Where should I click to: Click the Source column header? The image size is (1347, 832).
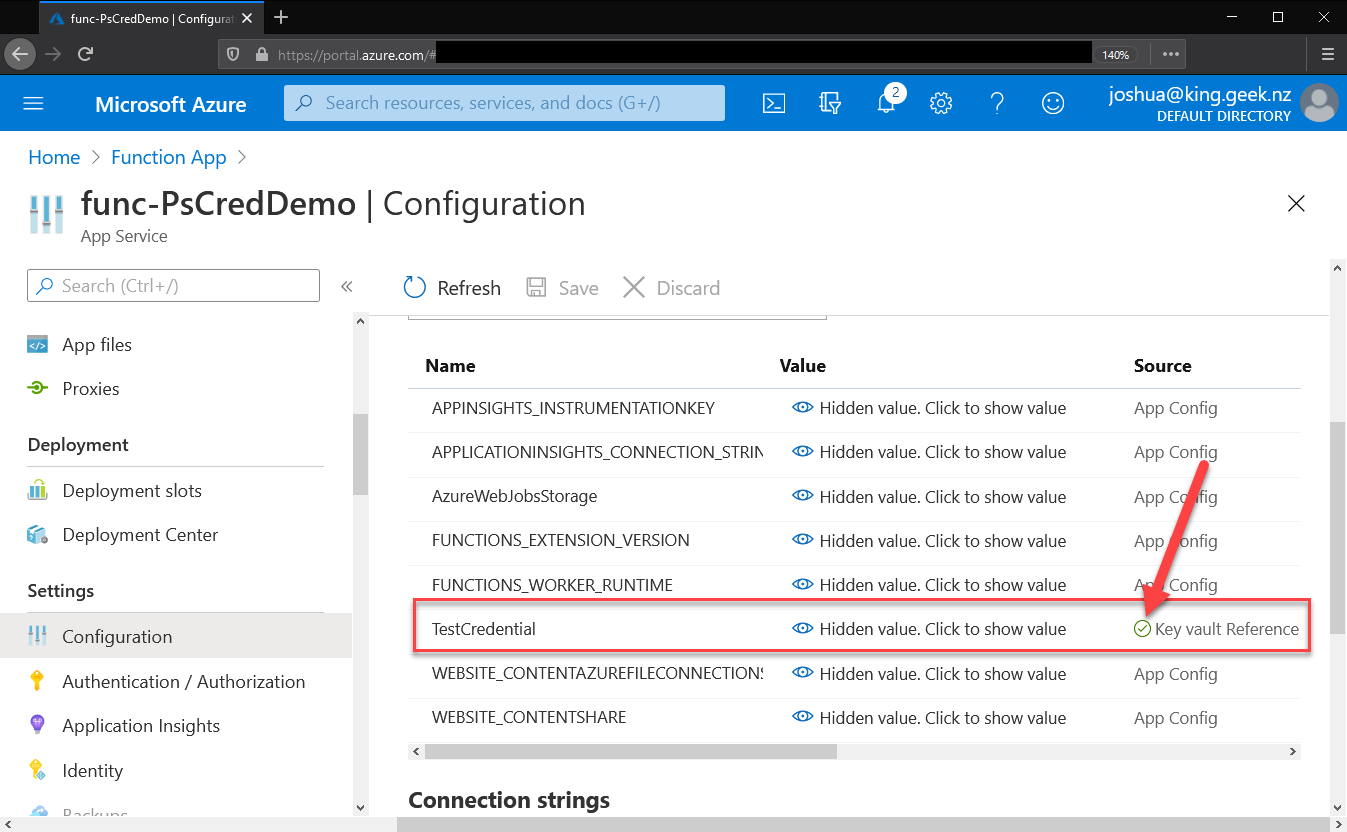[x=1163, y=366]
